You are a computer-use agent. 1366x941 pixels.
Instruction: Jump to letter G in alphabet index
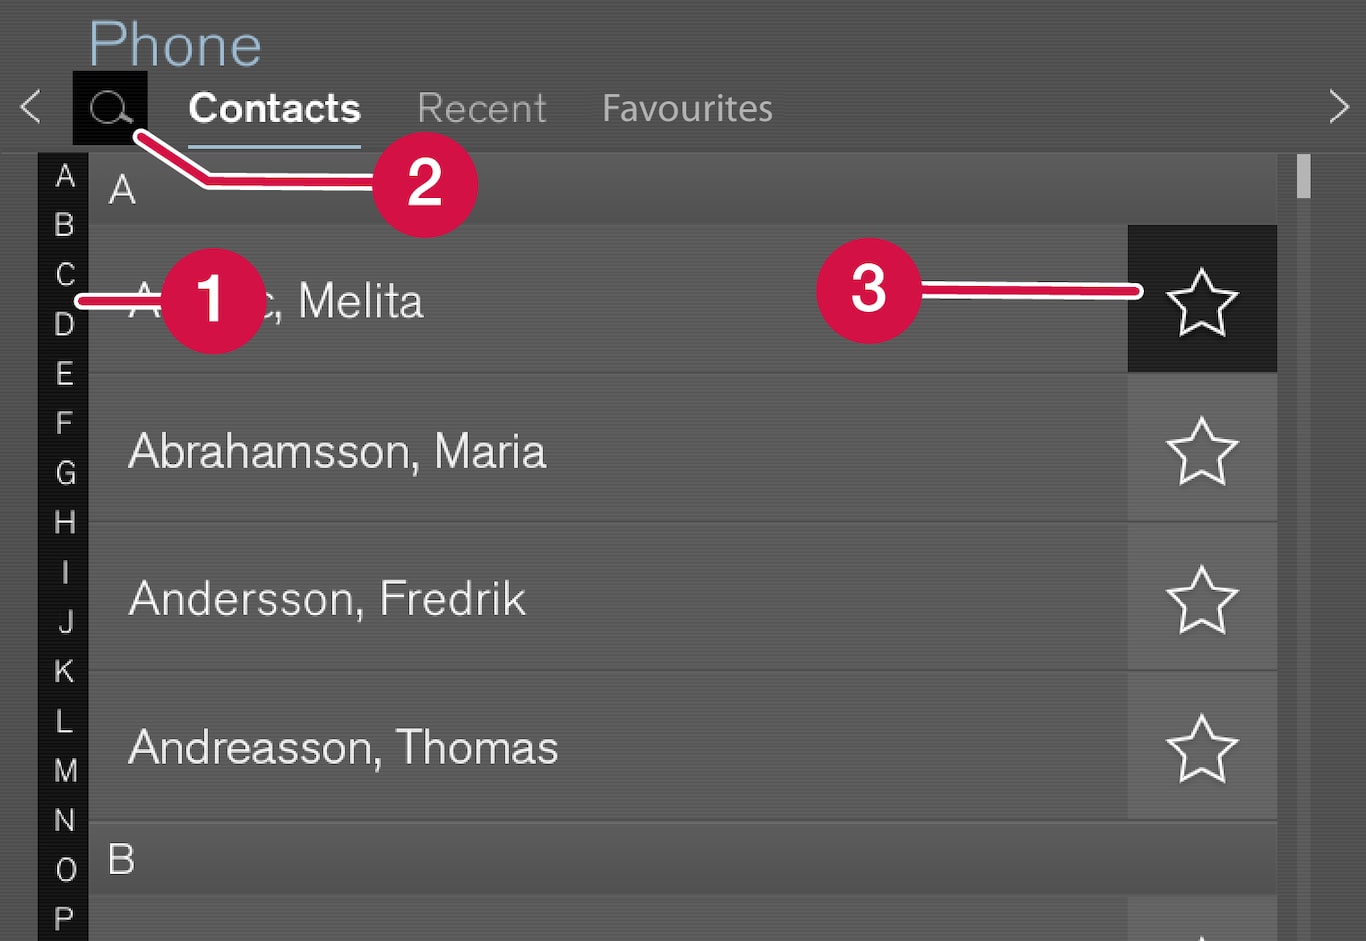(65, 472)
